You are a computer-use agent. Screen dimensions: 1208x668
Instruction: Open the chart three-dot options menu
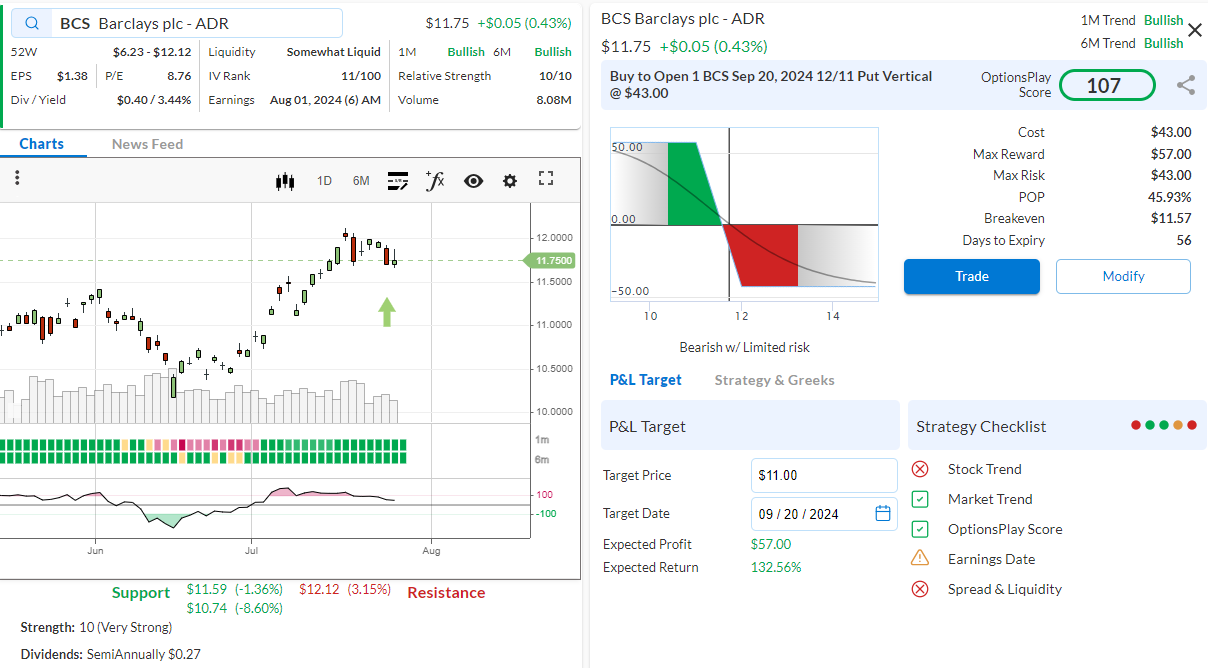click(17, 179)
